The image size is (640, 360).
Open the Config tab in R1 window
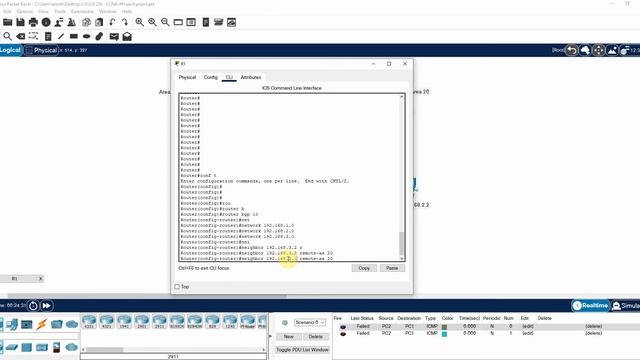211,77
